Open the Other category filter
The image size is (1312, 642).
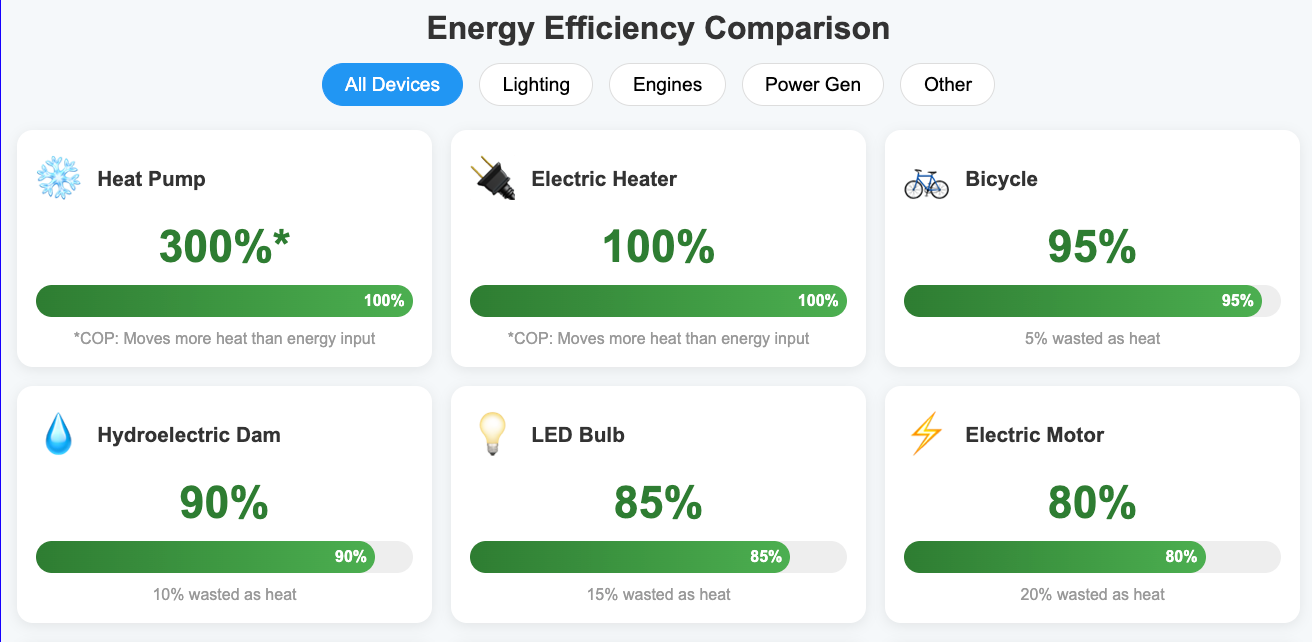point(947,84)
